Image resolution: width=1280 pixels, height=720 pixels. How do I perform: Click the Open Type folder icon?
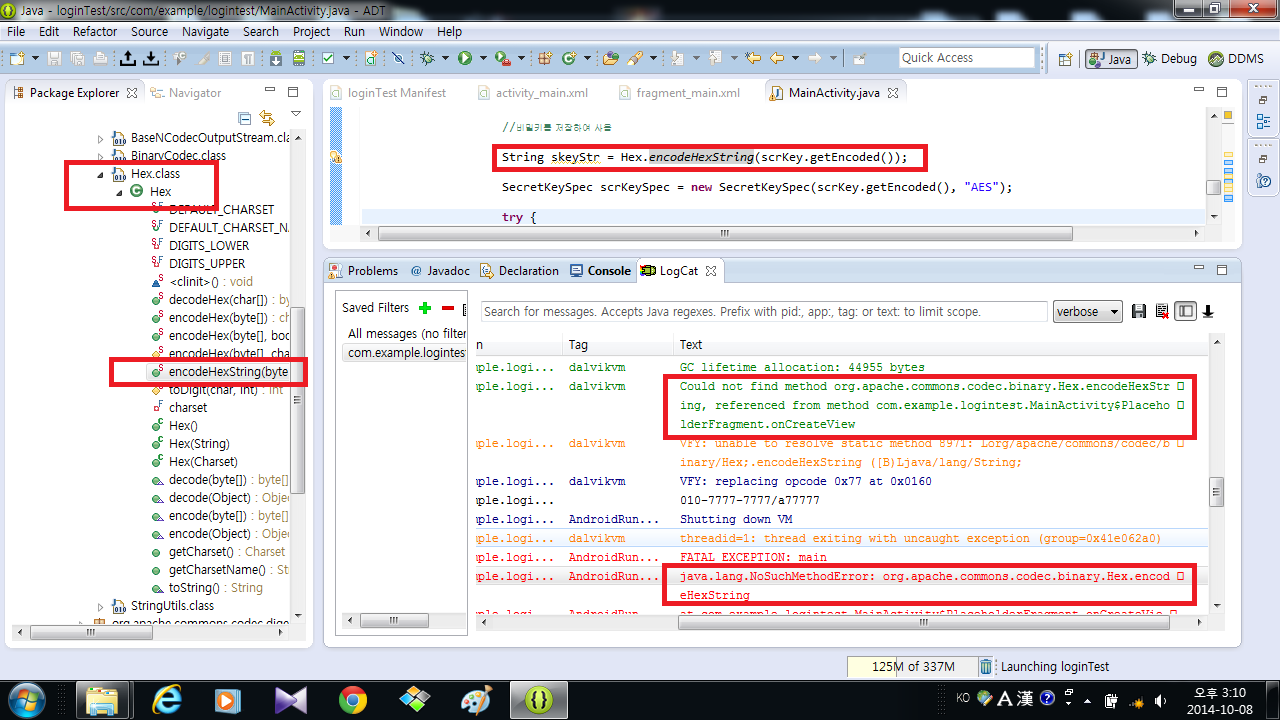click(610, 58)
